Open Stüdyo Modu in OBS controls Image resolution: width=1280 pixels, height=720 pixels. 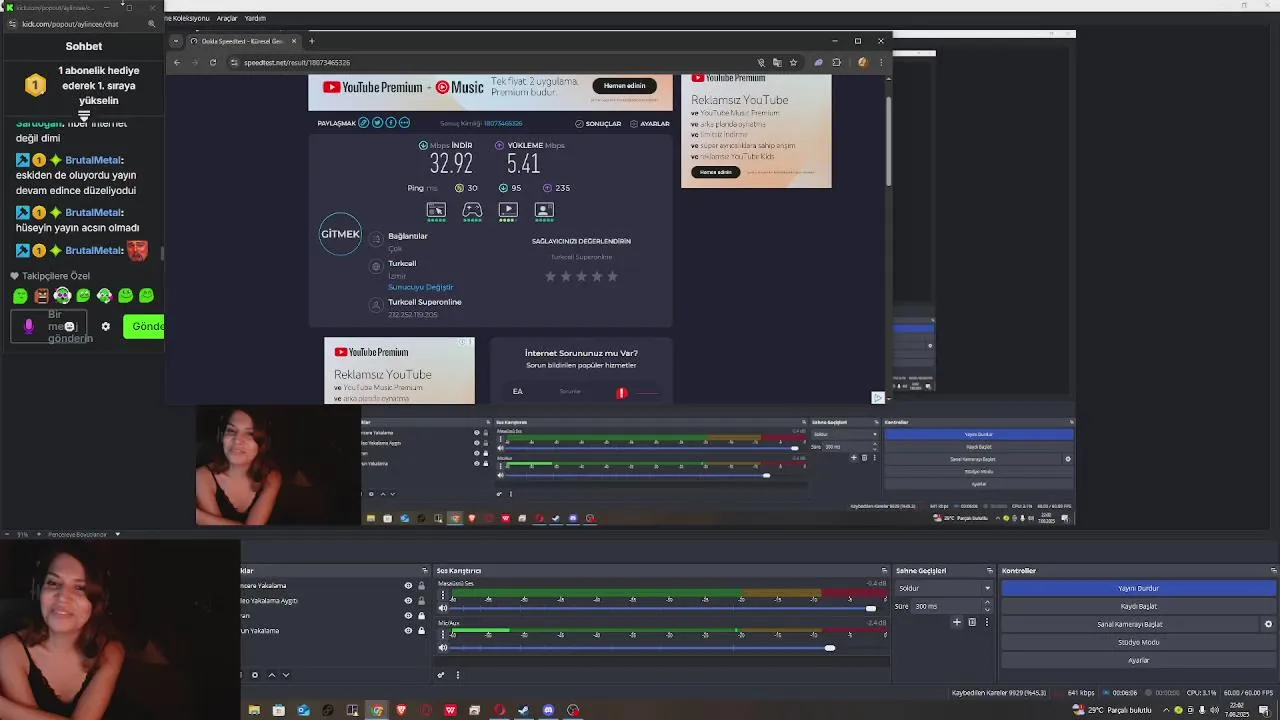[1138, 642]
